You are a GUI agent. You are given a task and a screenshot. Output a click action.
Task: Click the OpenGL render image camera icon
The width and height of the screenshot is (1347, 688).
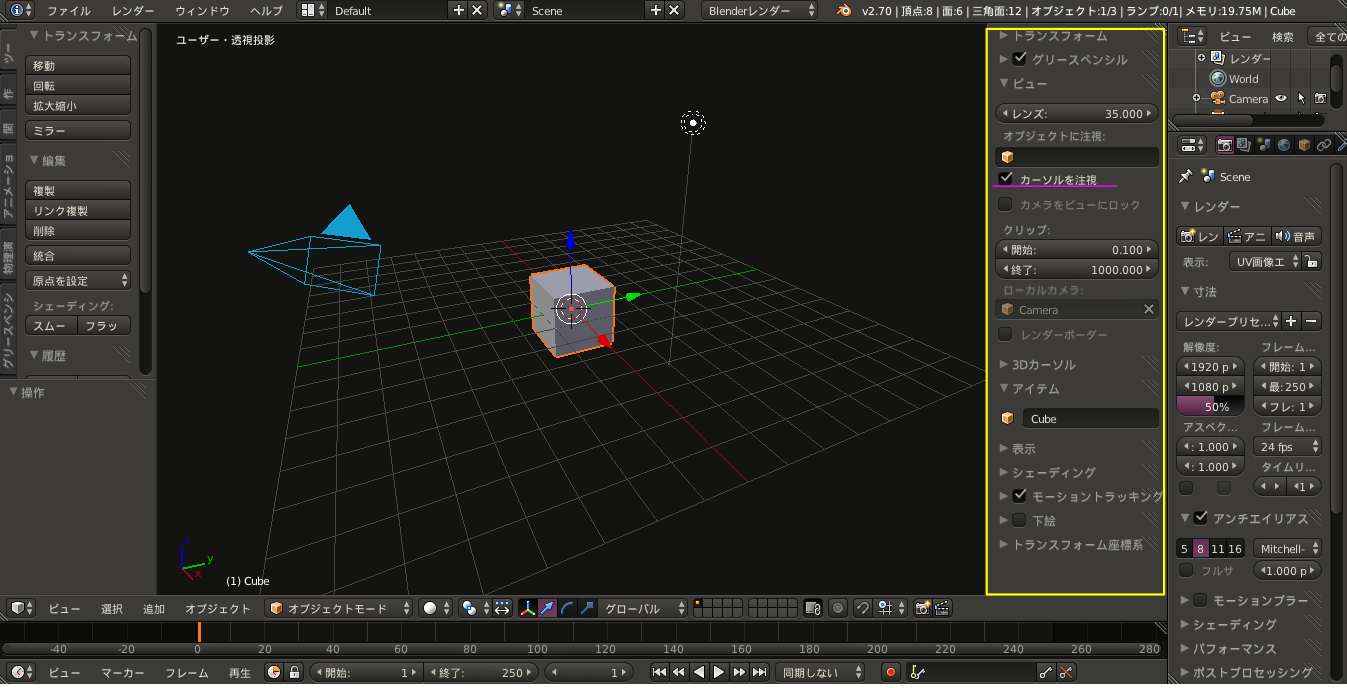[x=922, y=608]
